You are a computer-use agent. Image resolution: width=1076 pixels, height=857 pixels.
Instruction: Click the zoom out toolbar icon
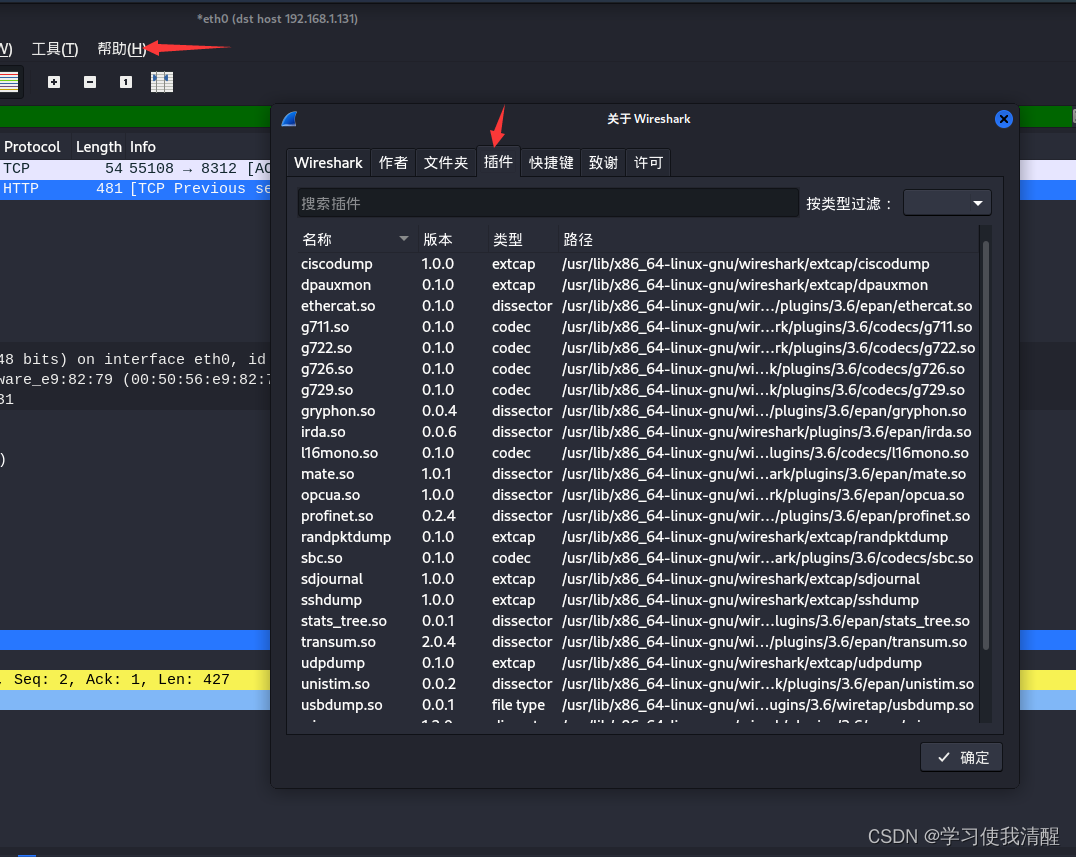(90, 82)
